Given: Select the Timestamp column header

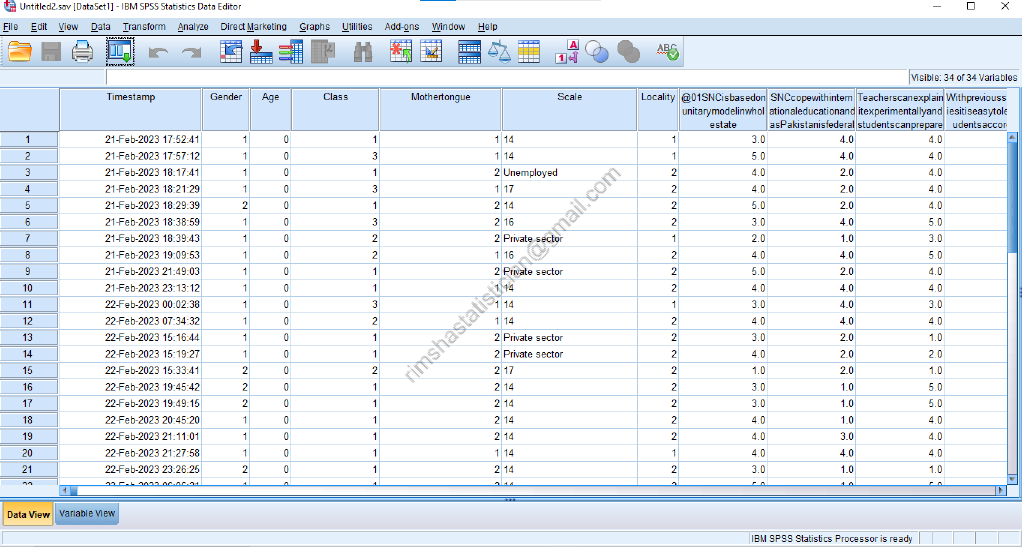Looking at the screenshot, I should point(131,110).
